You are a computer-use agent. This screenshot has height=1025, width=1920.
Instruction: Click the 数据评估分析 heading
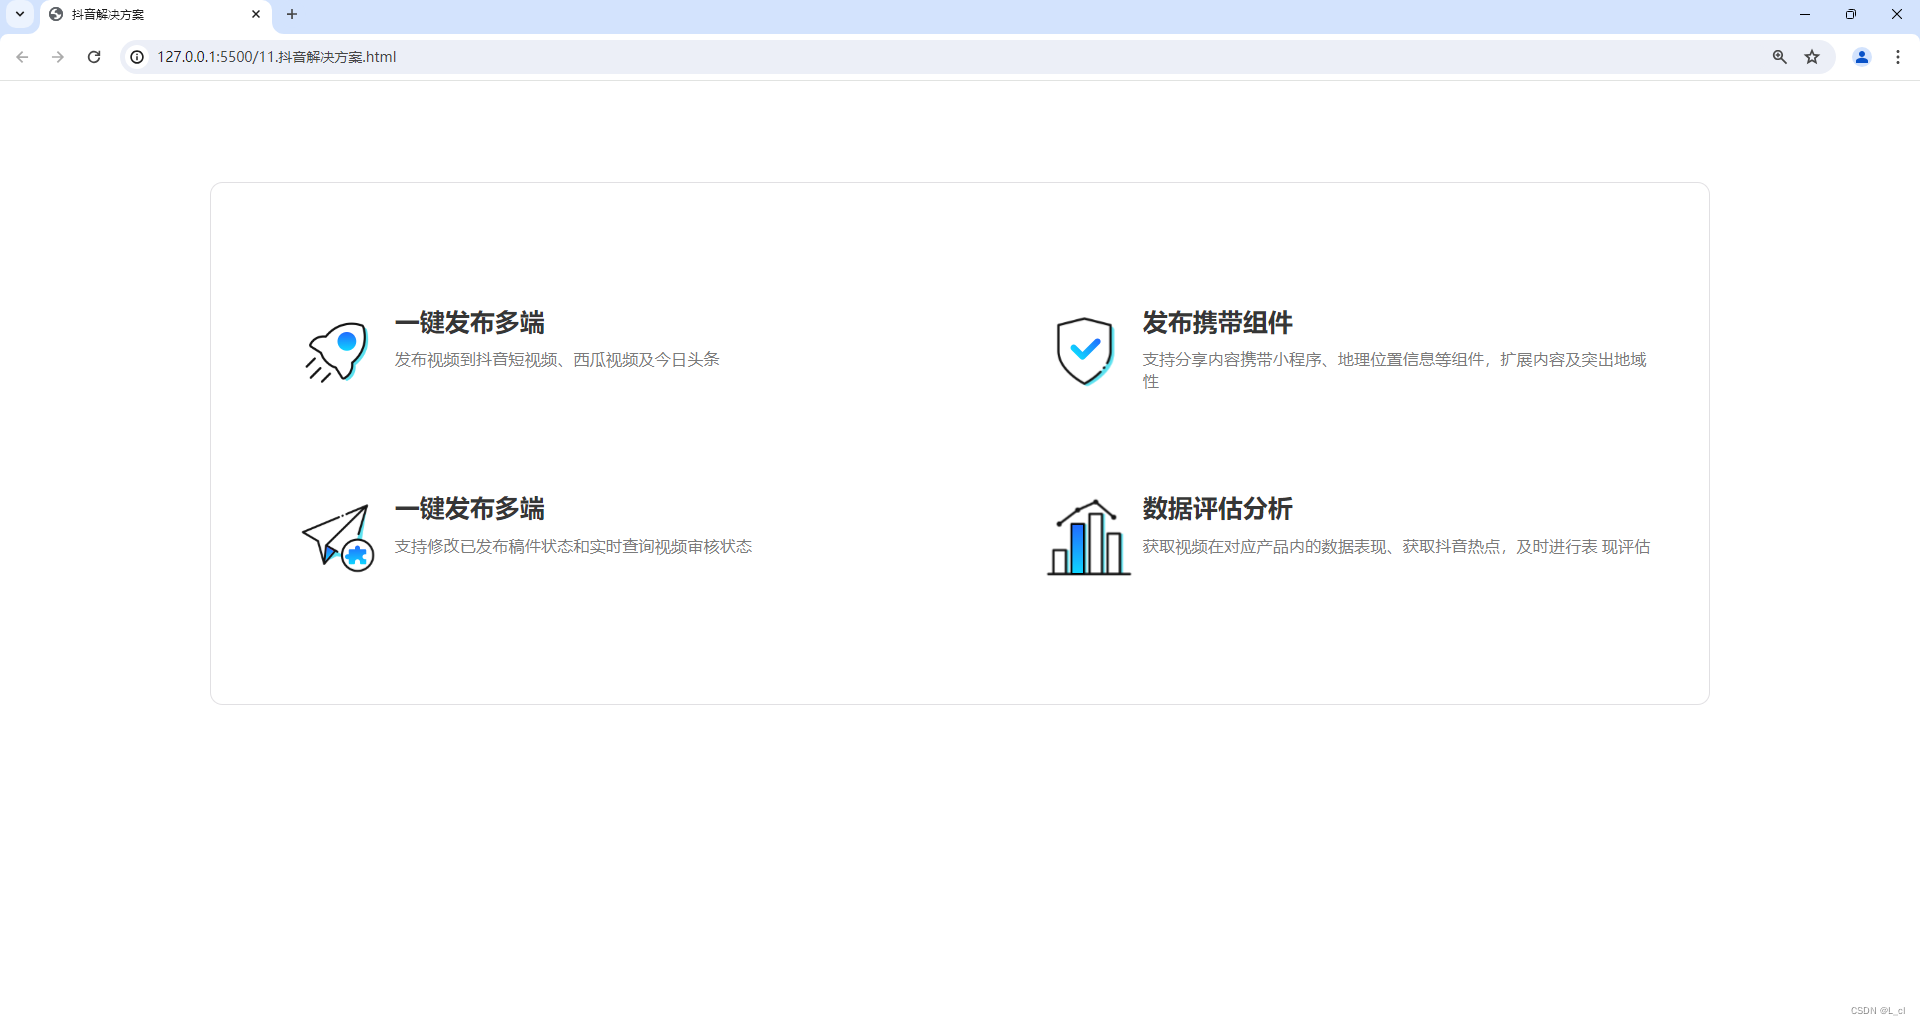pos(1218,509)
